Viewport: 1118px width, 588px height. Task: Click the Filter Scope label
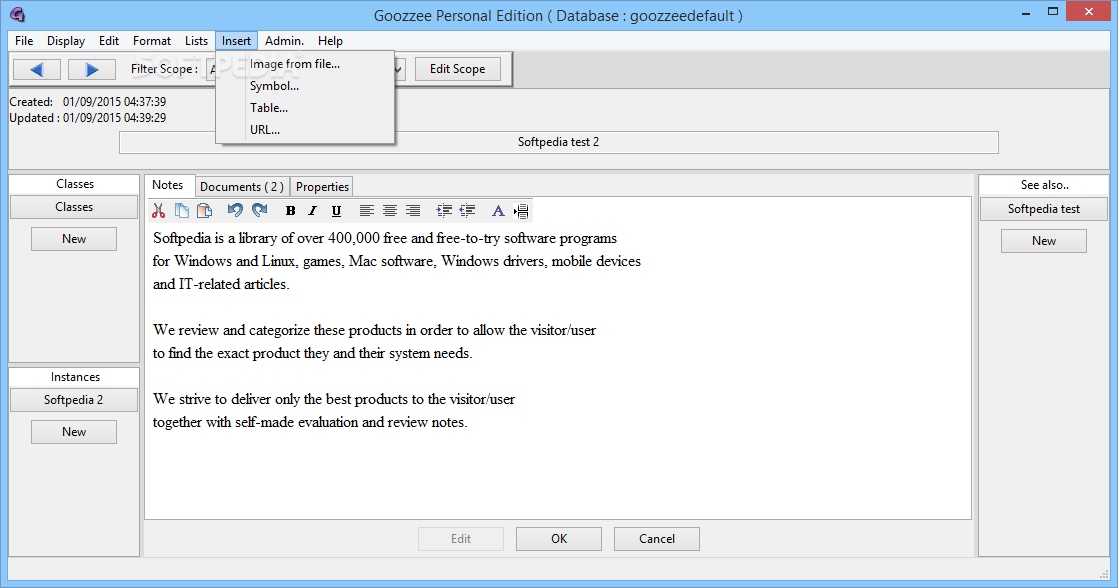164,69
